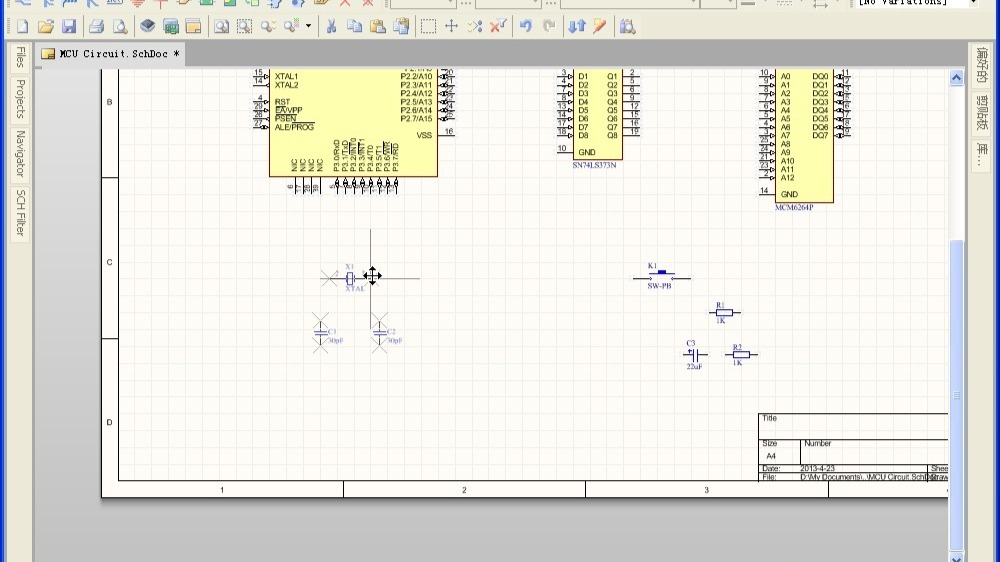The height and width of the screenshot is (562, 1000).
Task: Click the deselect all icon
Action: 474,26
